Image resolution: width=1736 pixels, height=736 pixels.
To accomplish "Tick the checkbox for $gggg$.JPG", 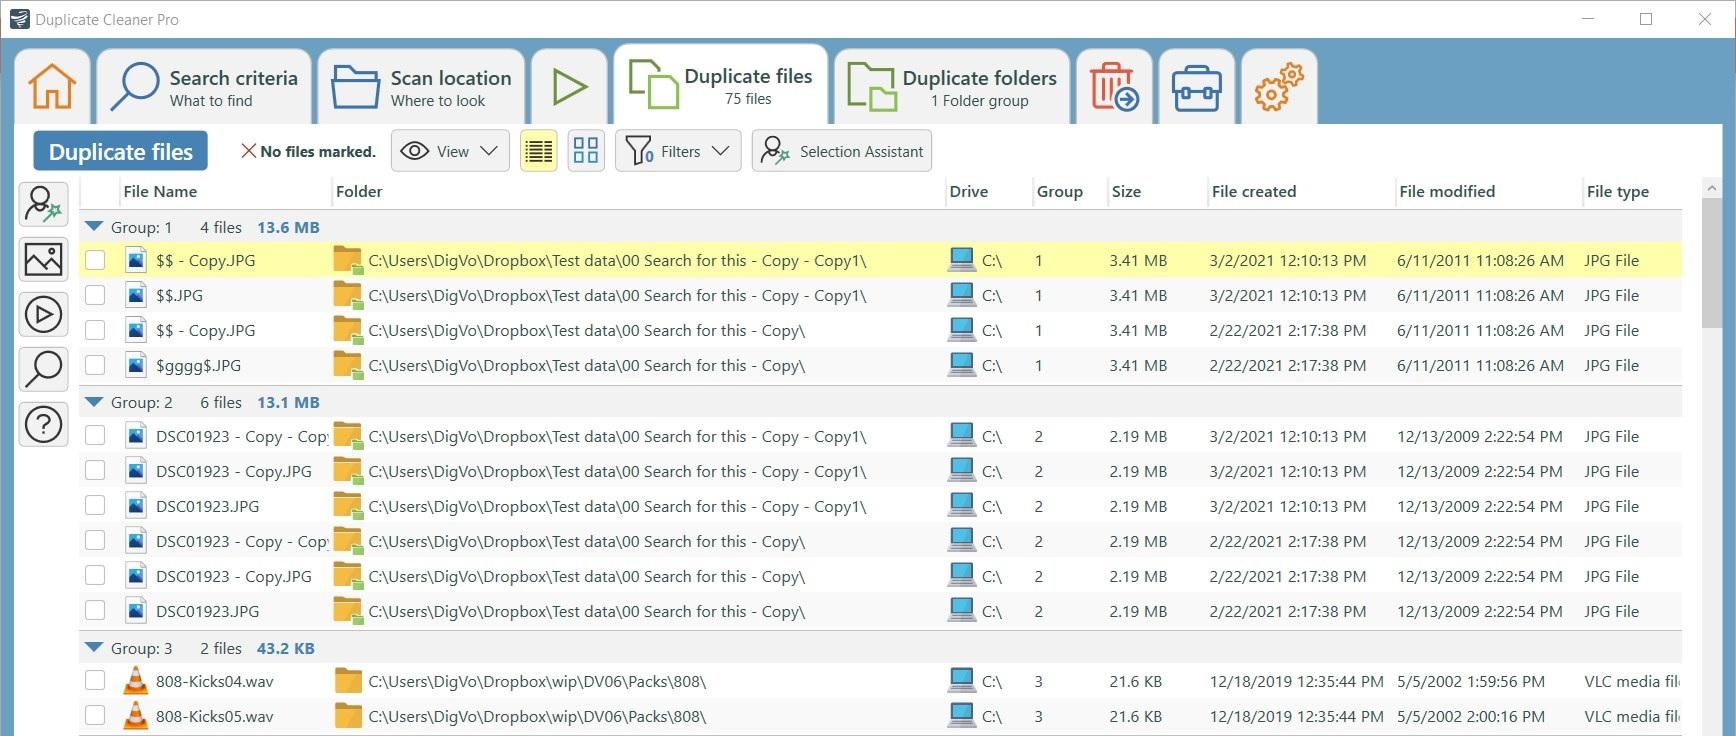I will pyautogui.click(x=95, y=365).
